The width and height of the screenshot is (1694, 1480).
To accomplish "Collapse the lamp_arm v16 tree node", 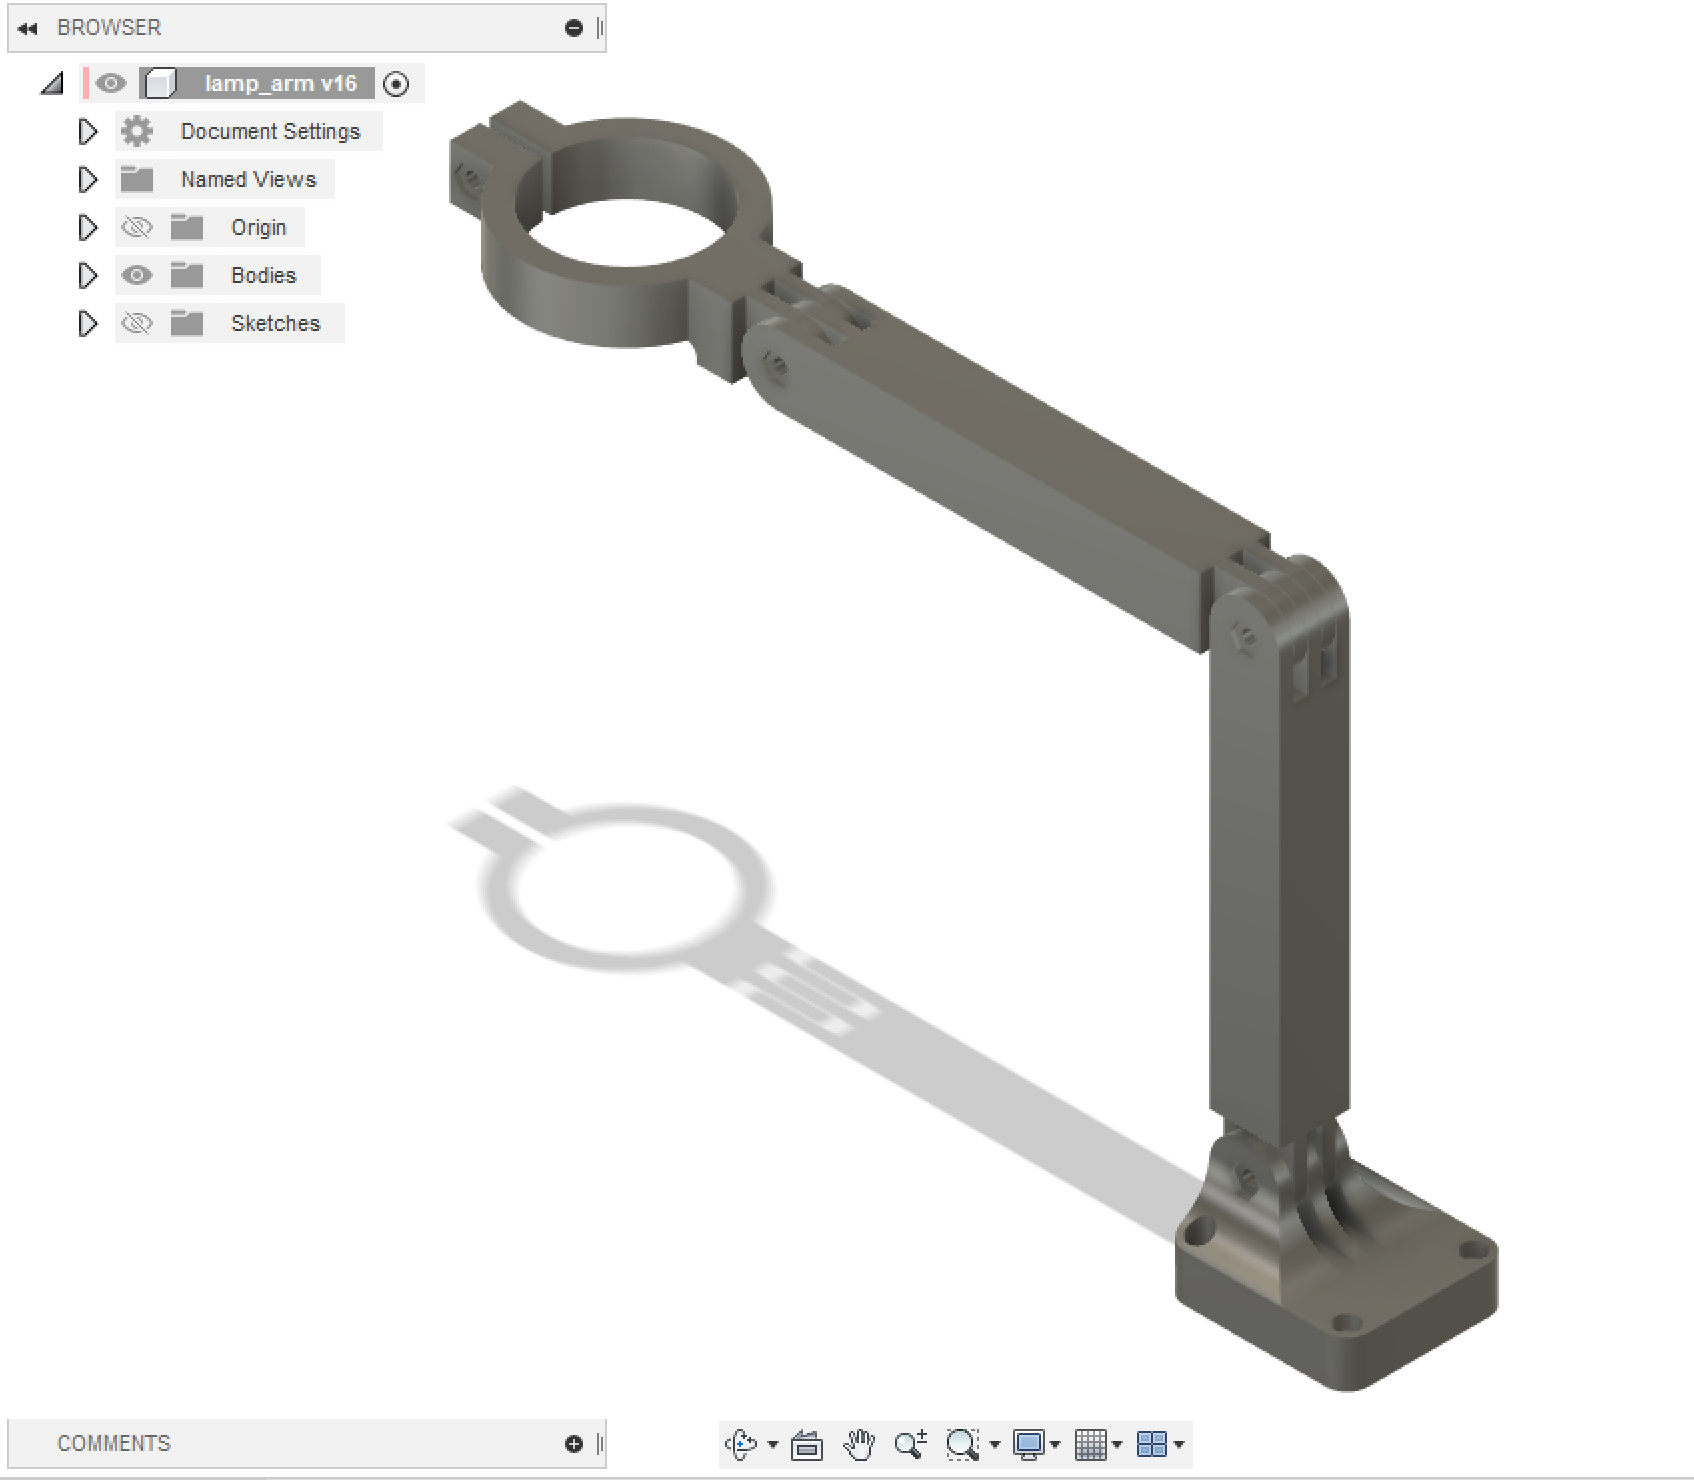I will coord(52,84).
